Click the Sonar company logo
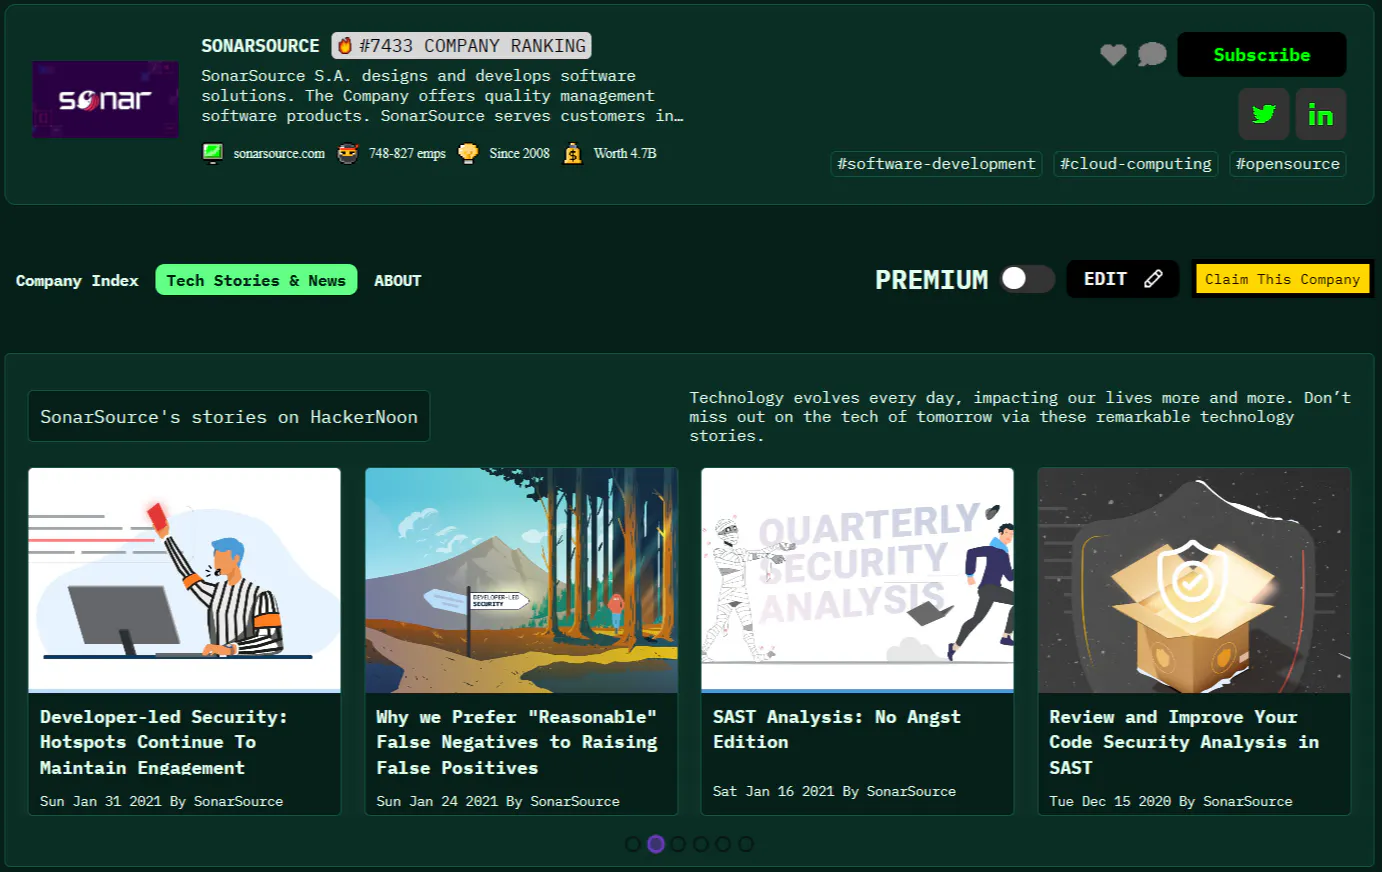Viewport: 1383px width, 872px height. click(105, 99)
